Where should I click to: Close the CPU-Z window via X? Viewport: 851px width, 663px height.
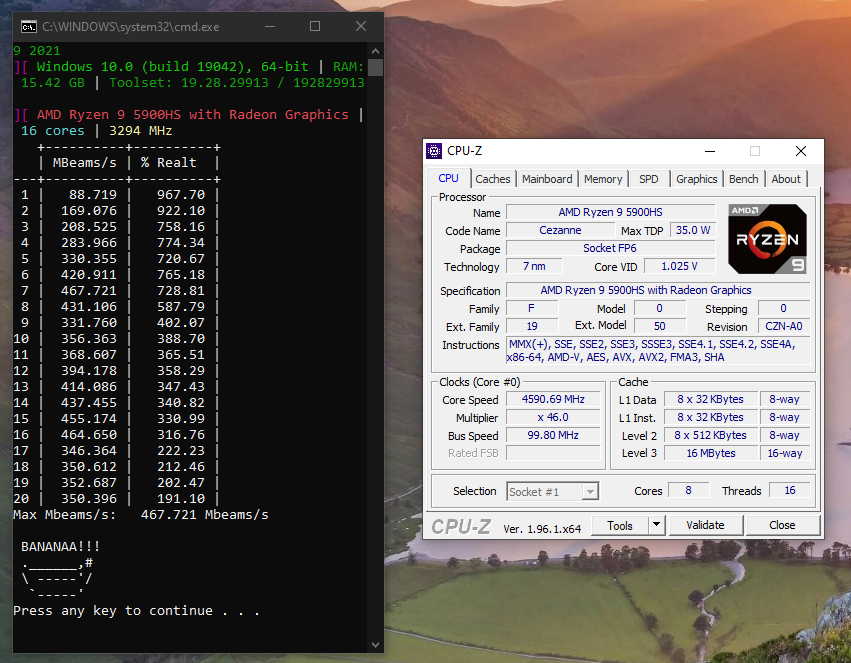801,151
